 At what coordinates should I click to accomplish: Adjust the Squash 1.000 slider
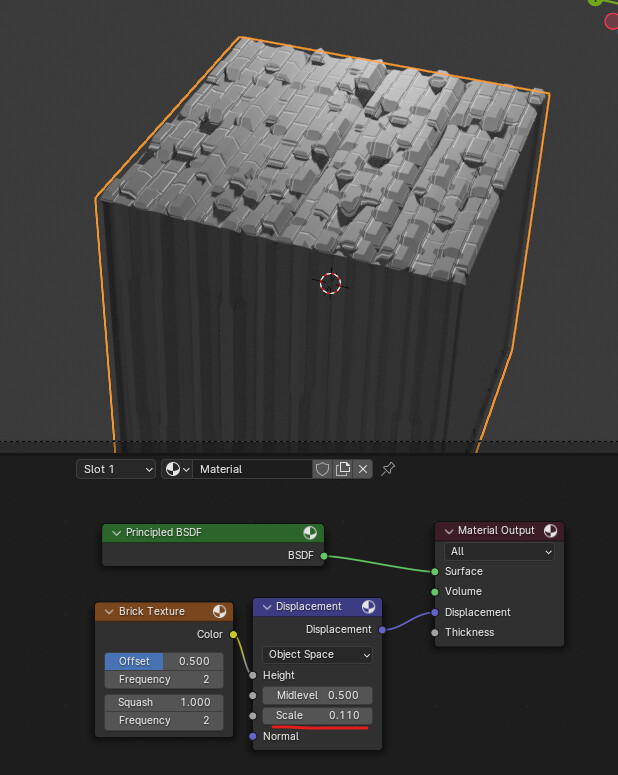164,702
